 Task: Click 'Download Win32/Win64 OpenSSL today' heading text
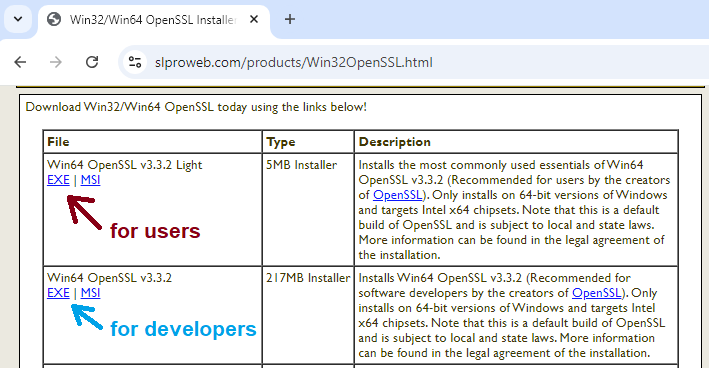point(196,107)
